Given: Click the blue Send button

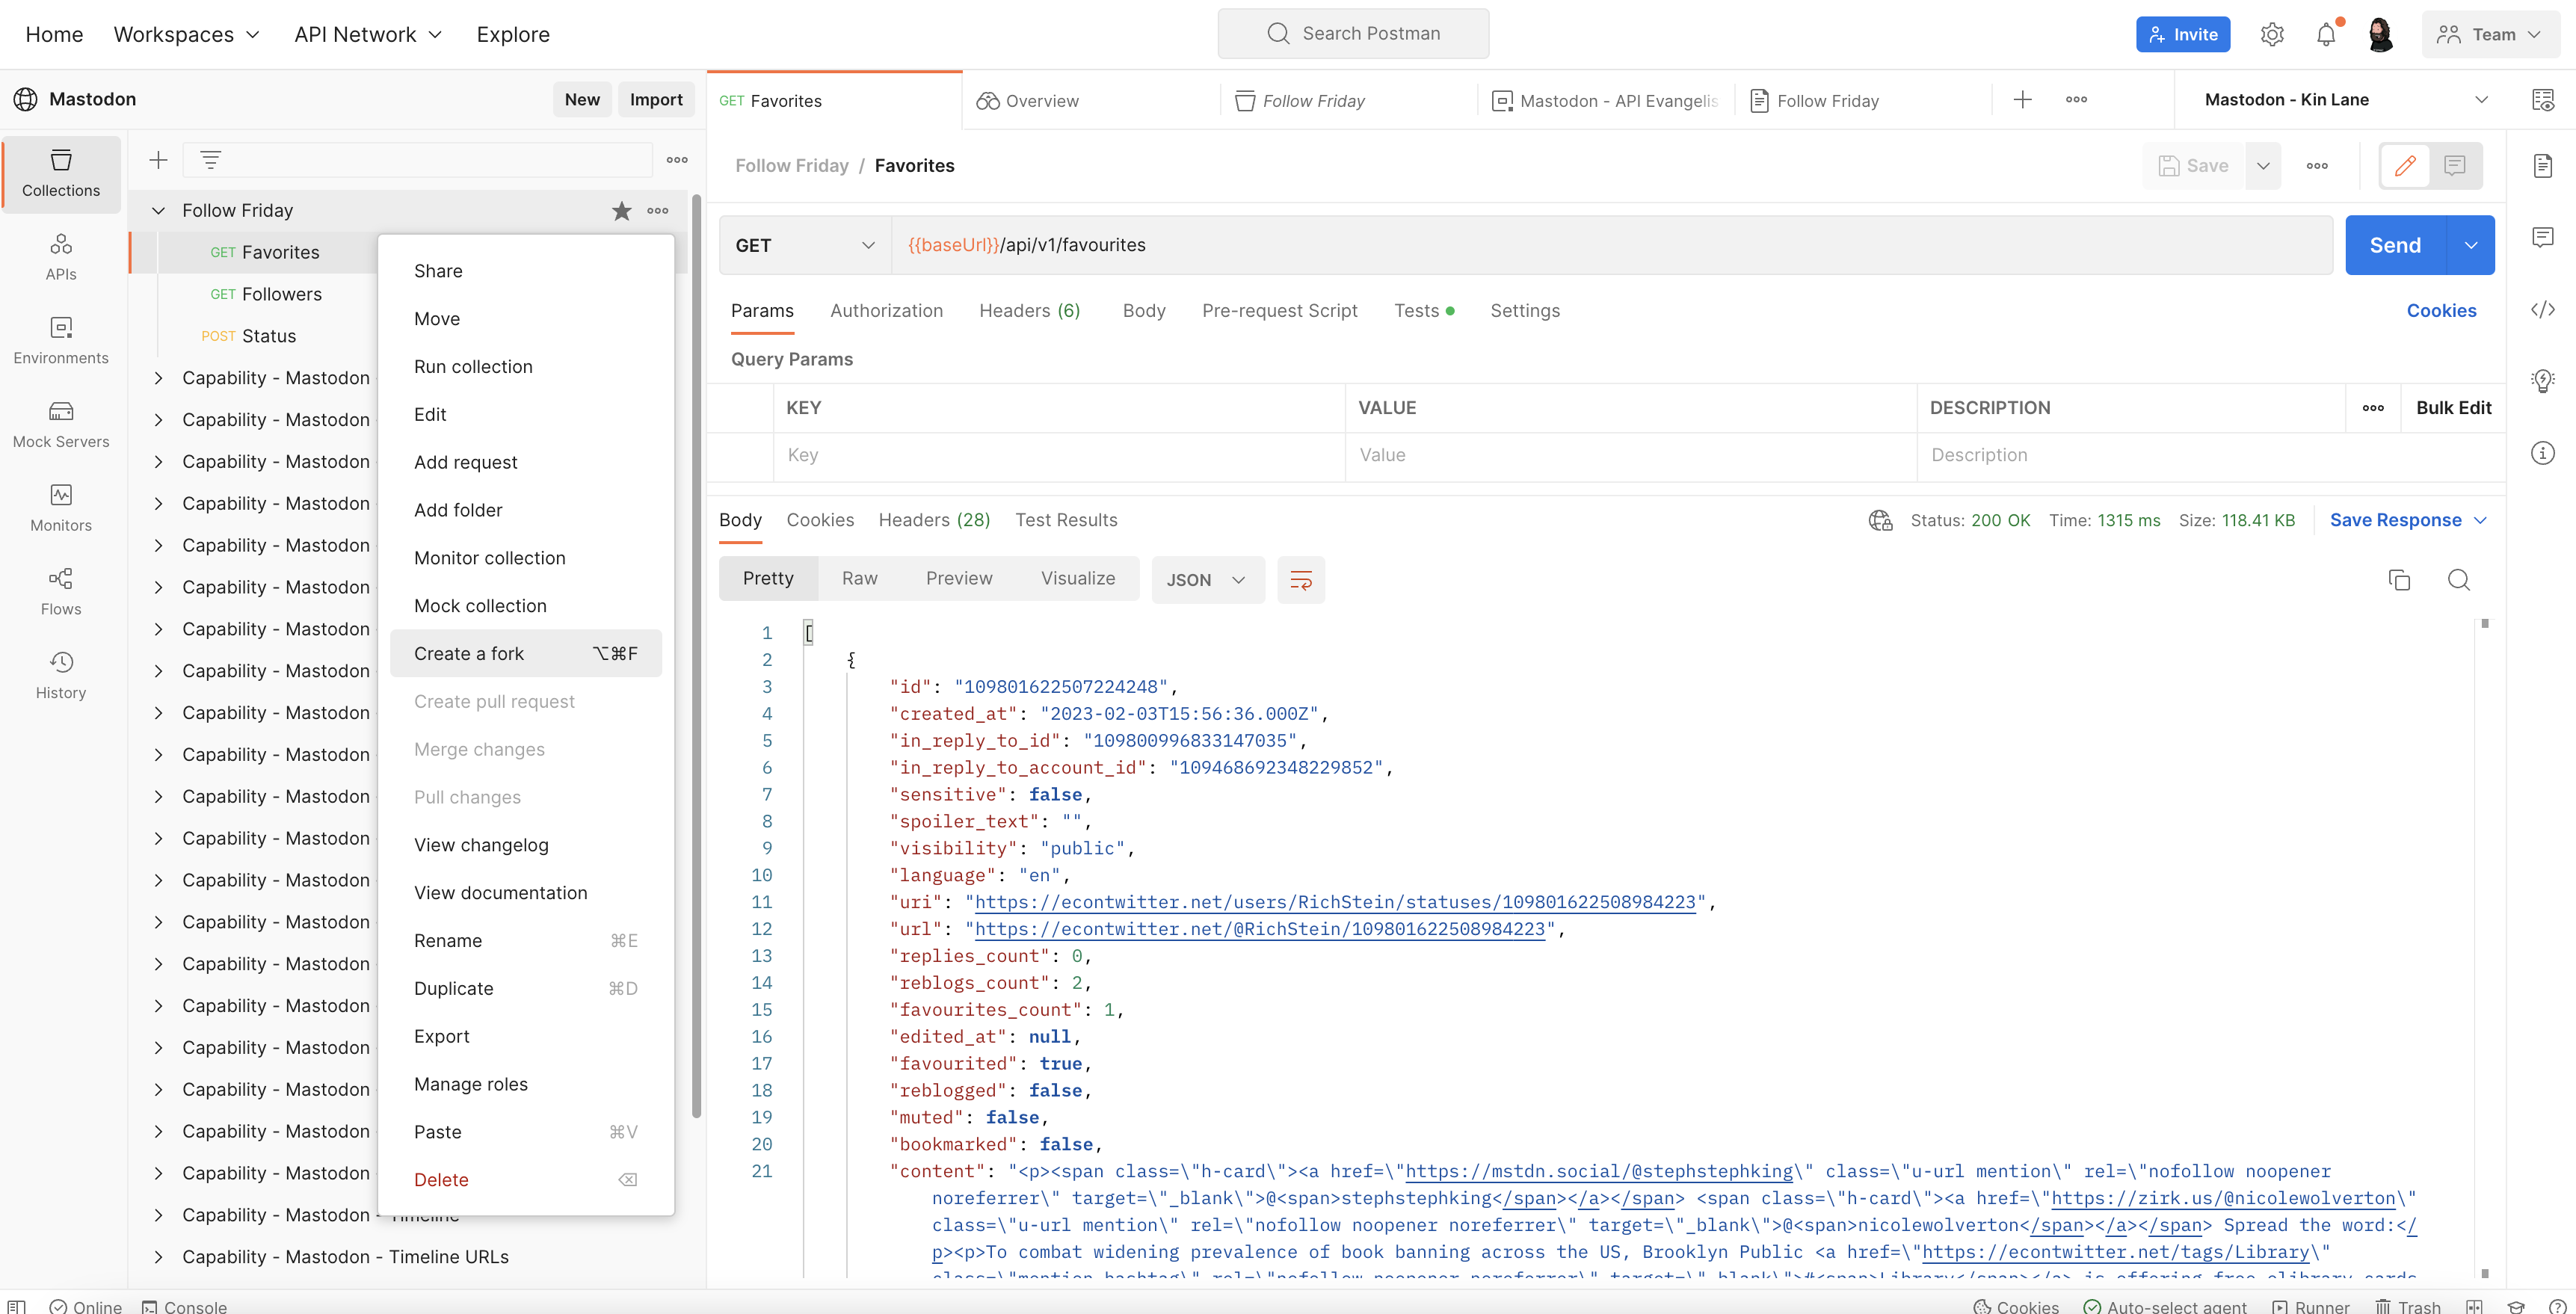Looking at the screenshot, I should point(2395,245).
